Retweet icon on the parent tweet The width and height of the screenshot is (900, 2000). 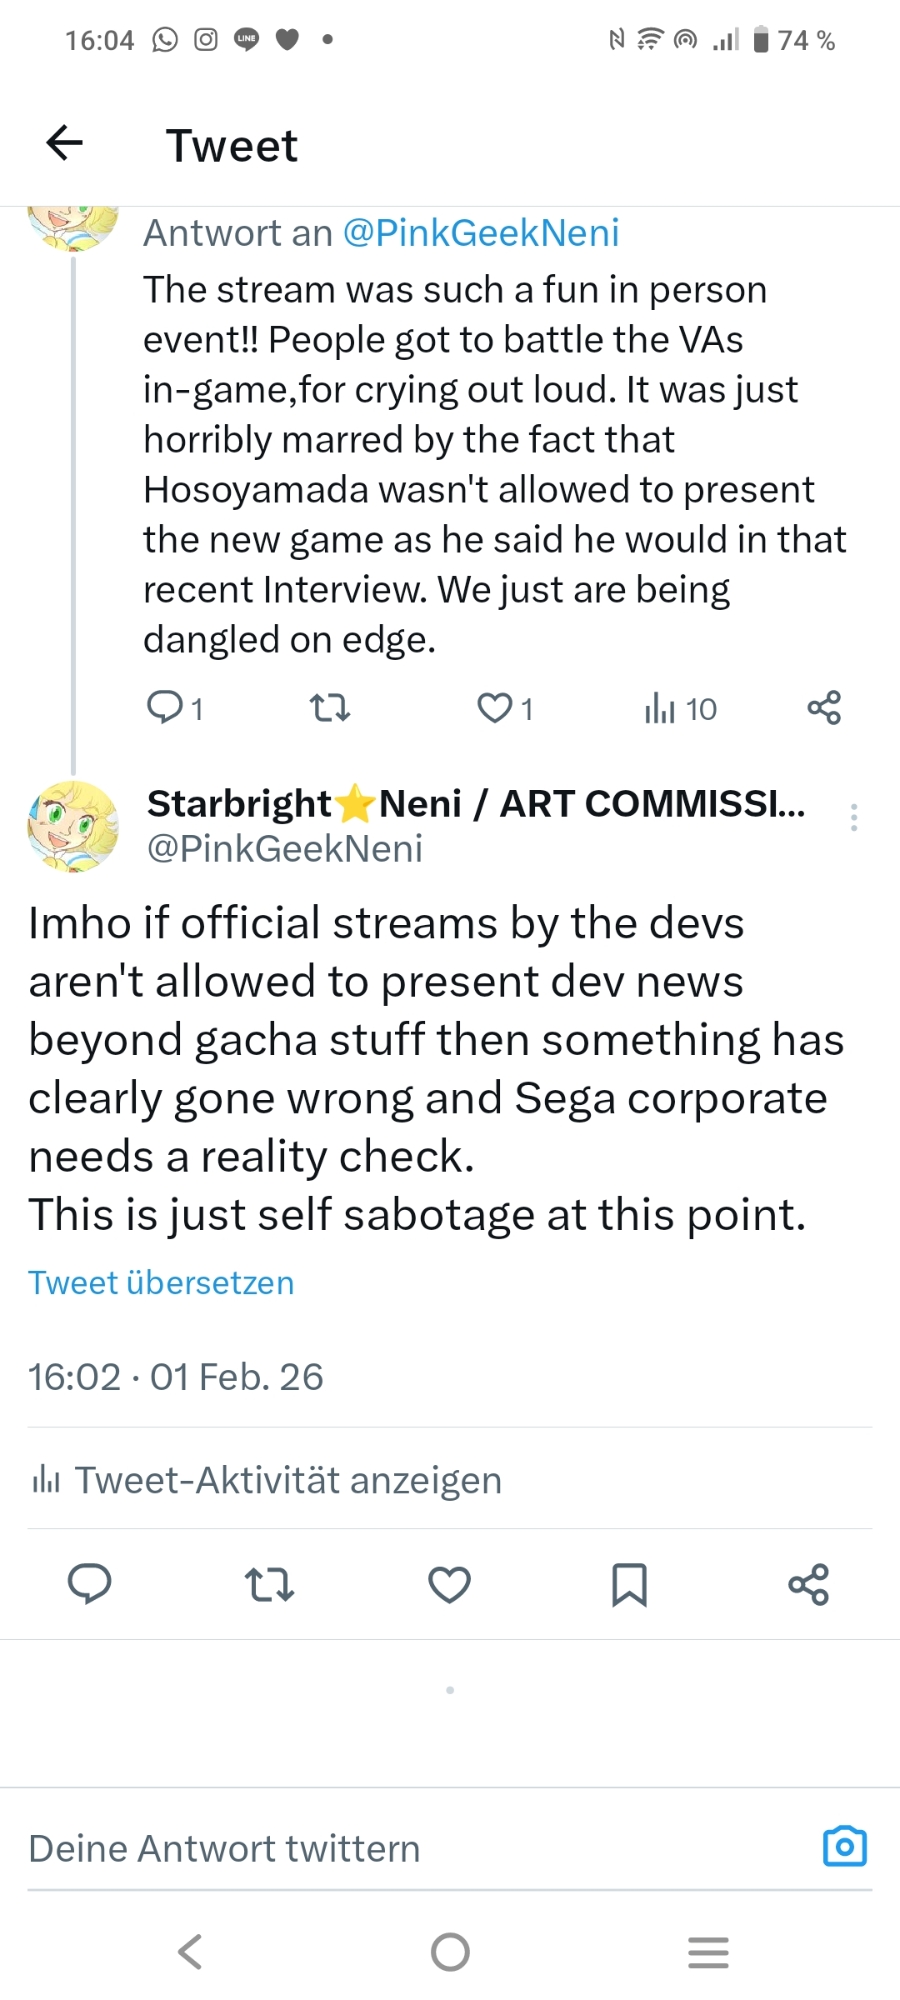[x=329, y=709]
